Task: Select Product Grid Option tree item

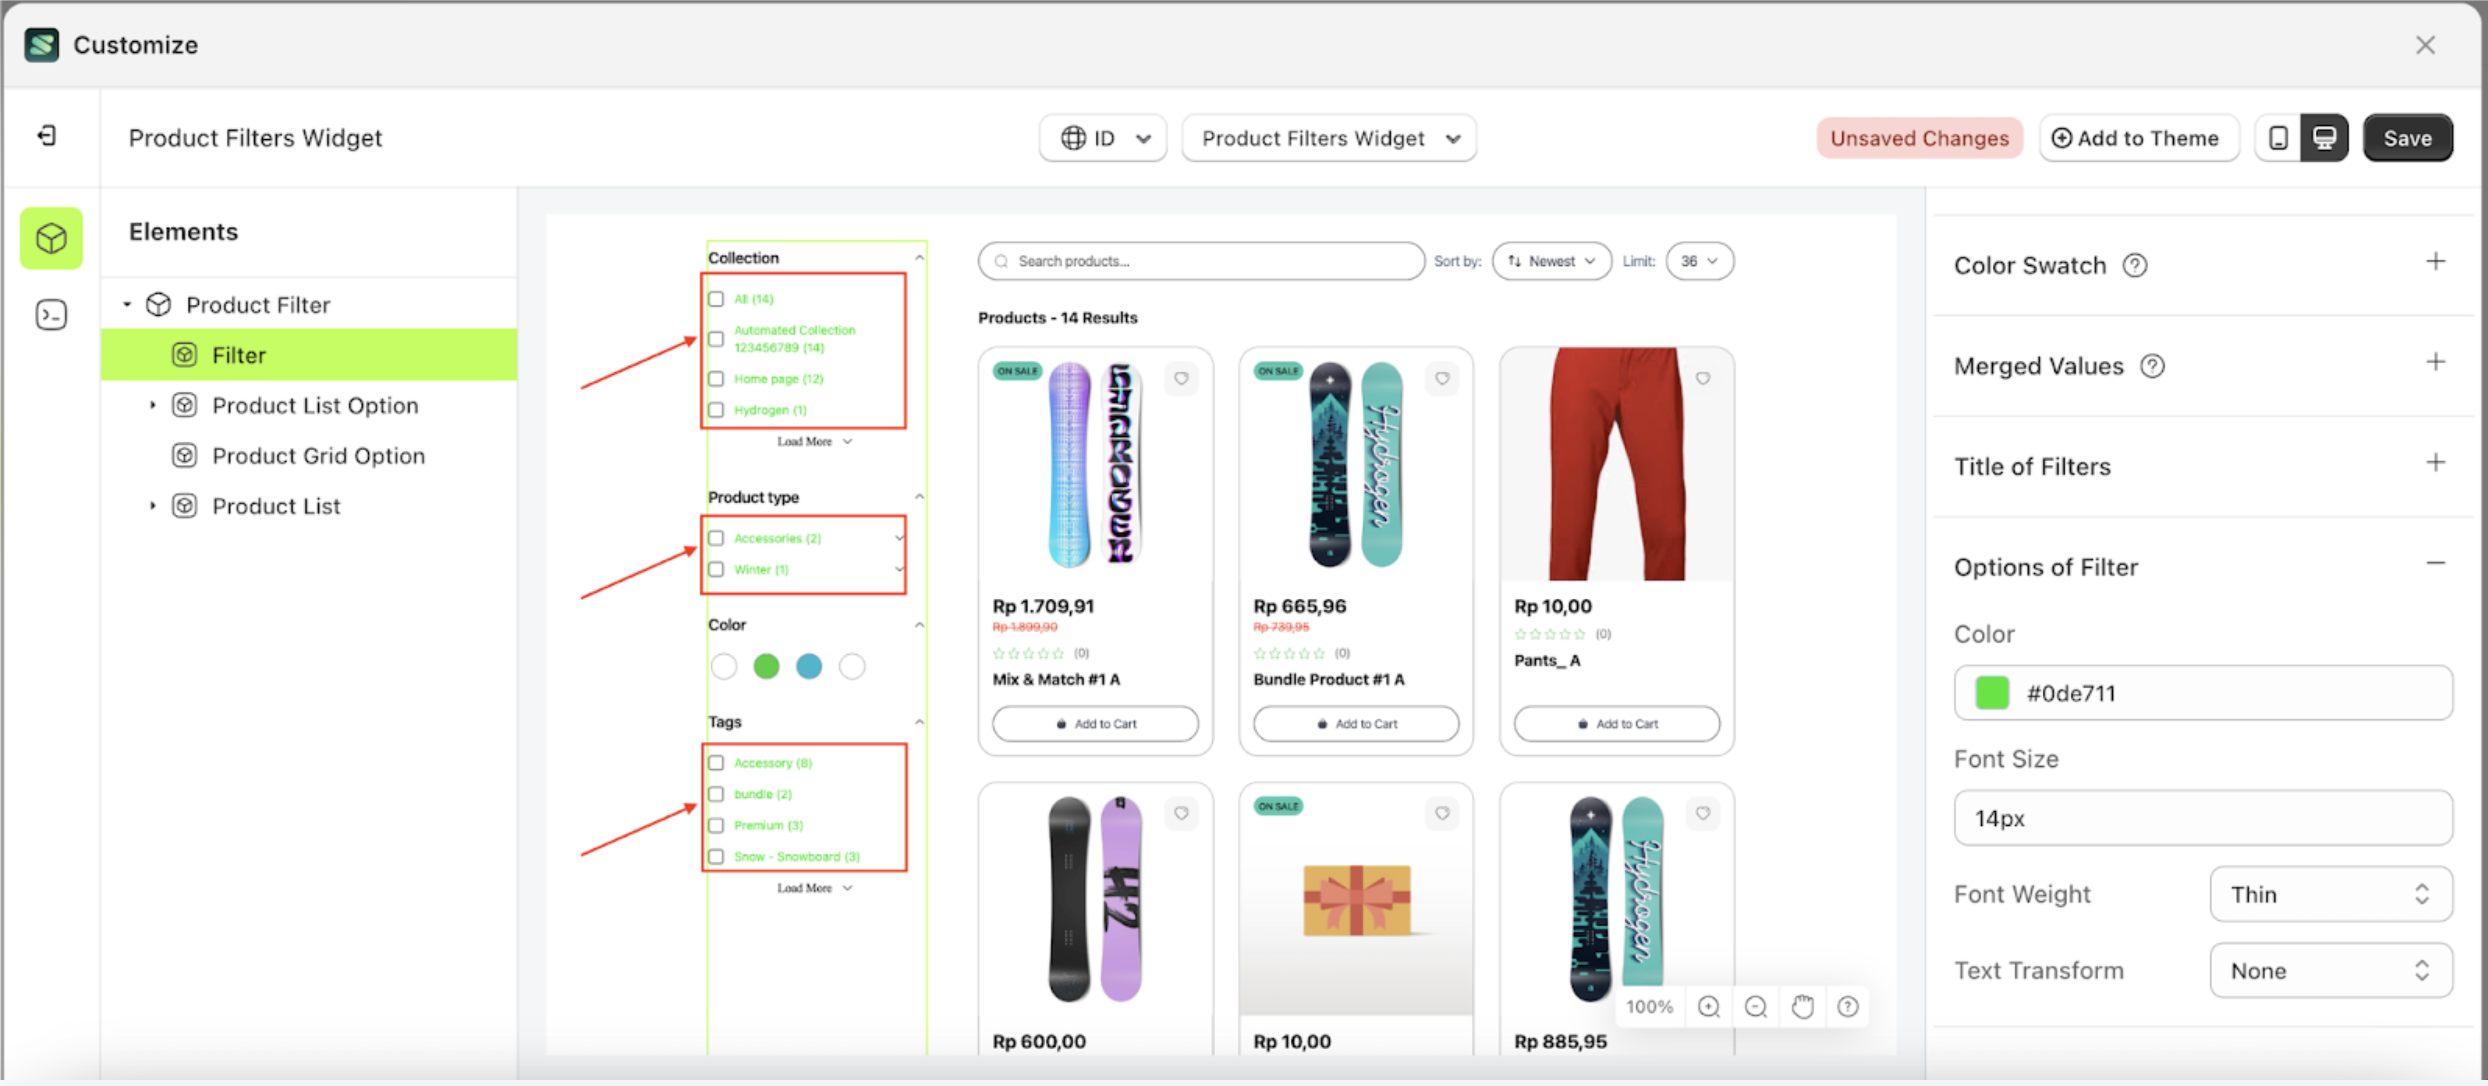Action: point(318,456)
